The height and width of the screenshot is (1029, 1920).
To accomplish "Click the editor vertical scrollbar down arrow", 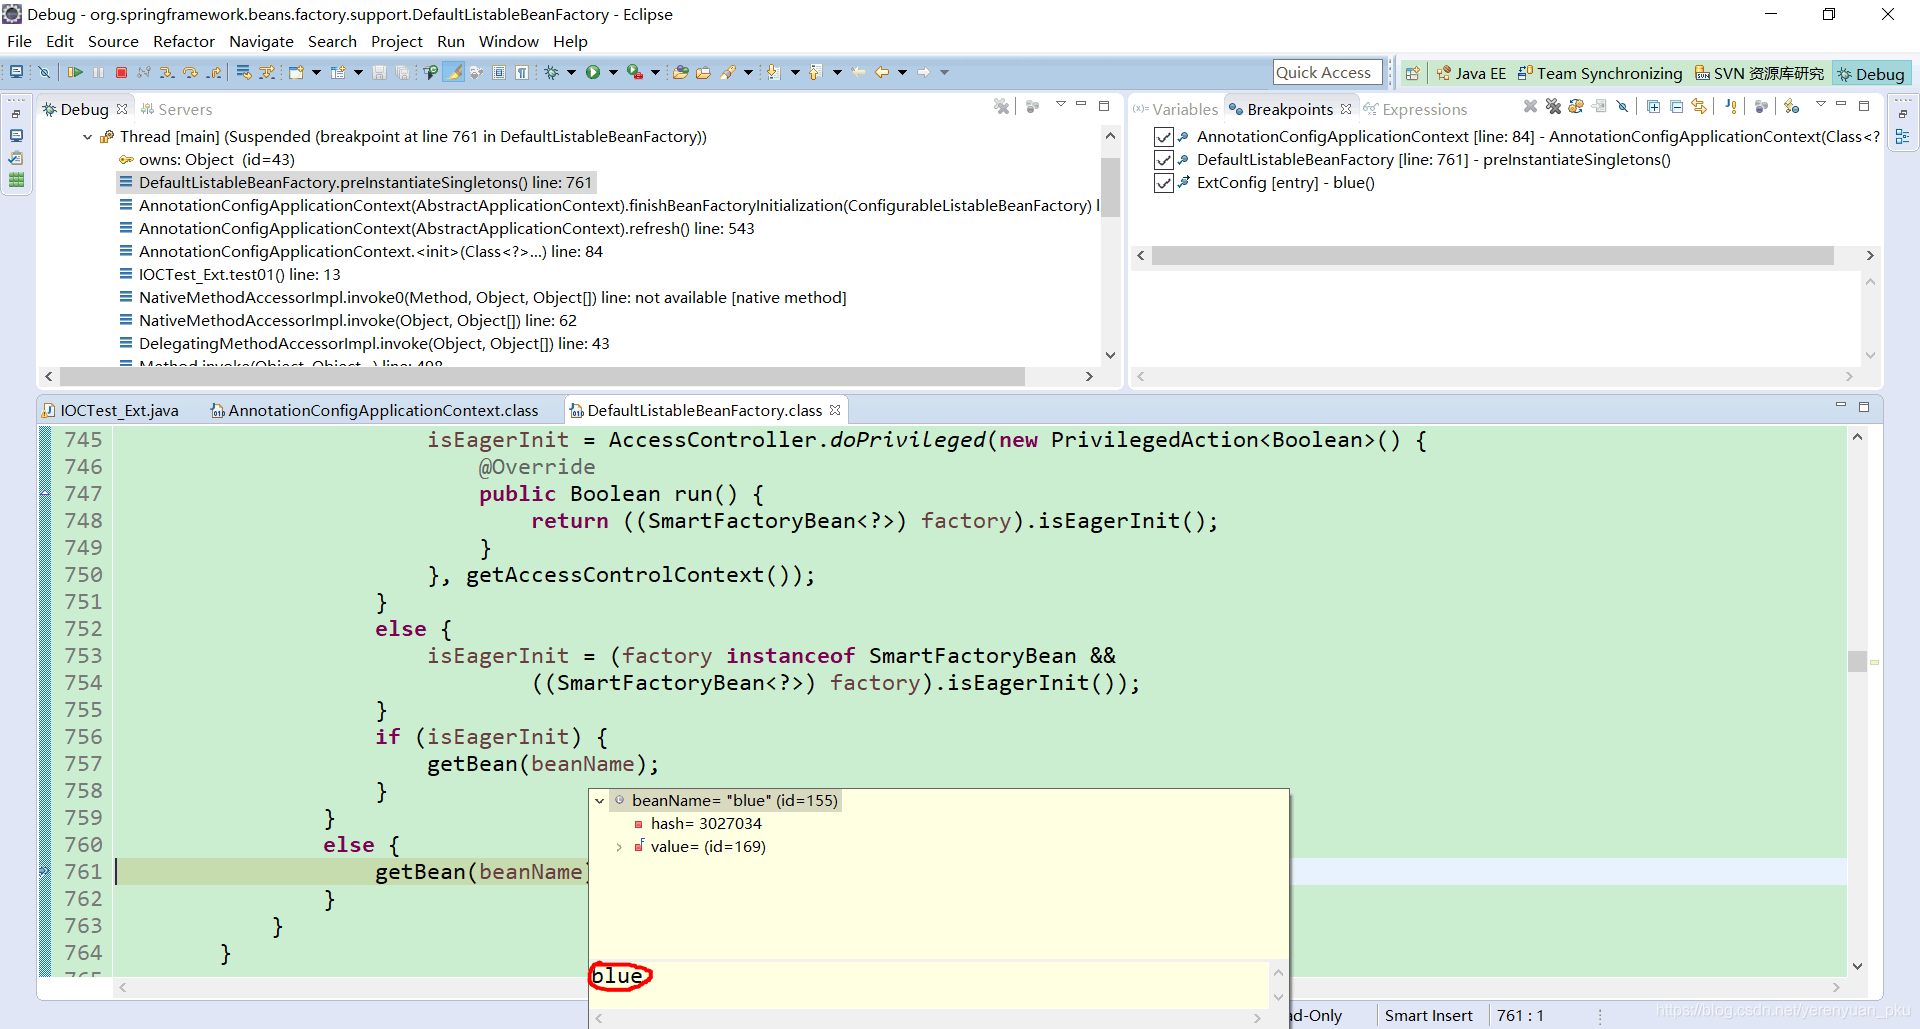I will coord(1857,966).
